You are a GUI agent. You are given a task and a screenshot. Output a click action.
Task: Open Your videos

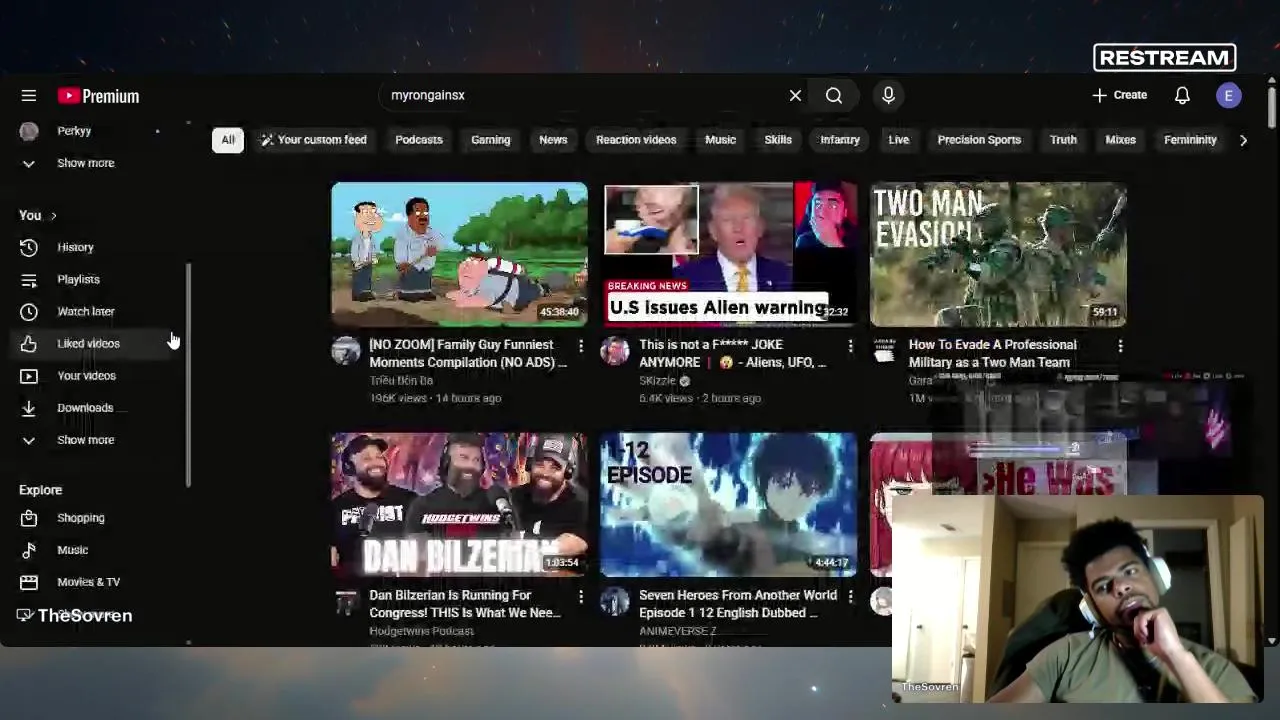click(x=96, y=375)
